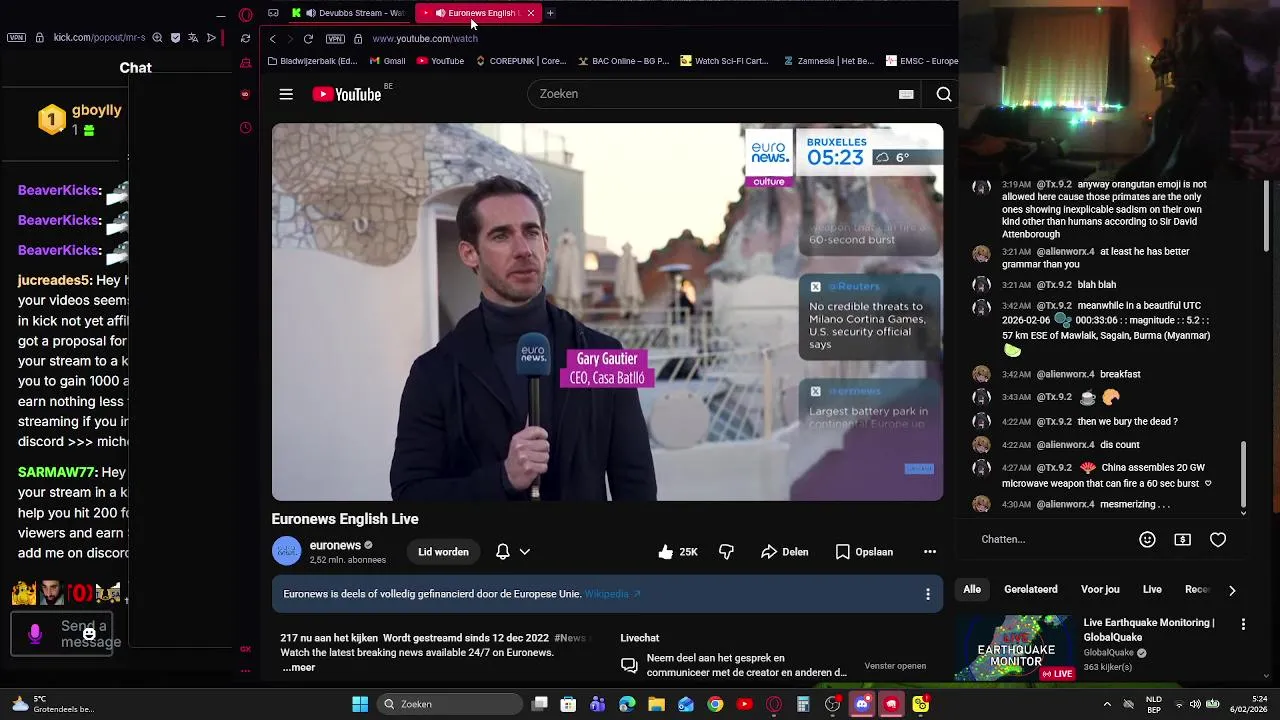
Task: Open emoji picker in Kick message box
Action: coord(89,633)
